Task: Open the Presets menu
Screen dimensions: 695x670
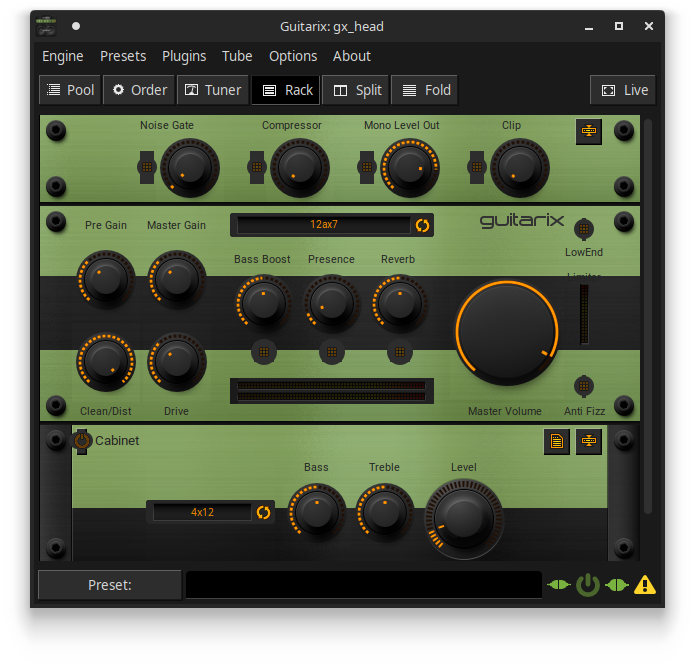Action: coord(123,56)
